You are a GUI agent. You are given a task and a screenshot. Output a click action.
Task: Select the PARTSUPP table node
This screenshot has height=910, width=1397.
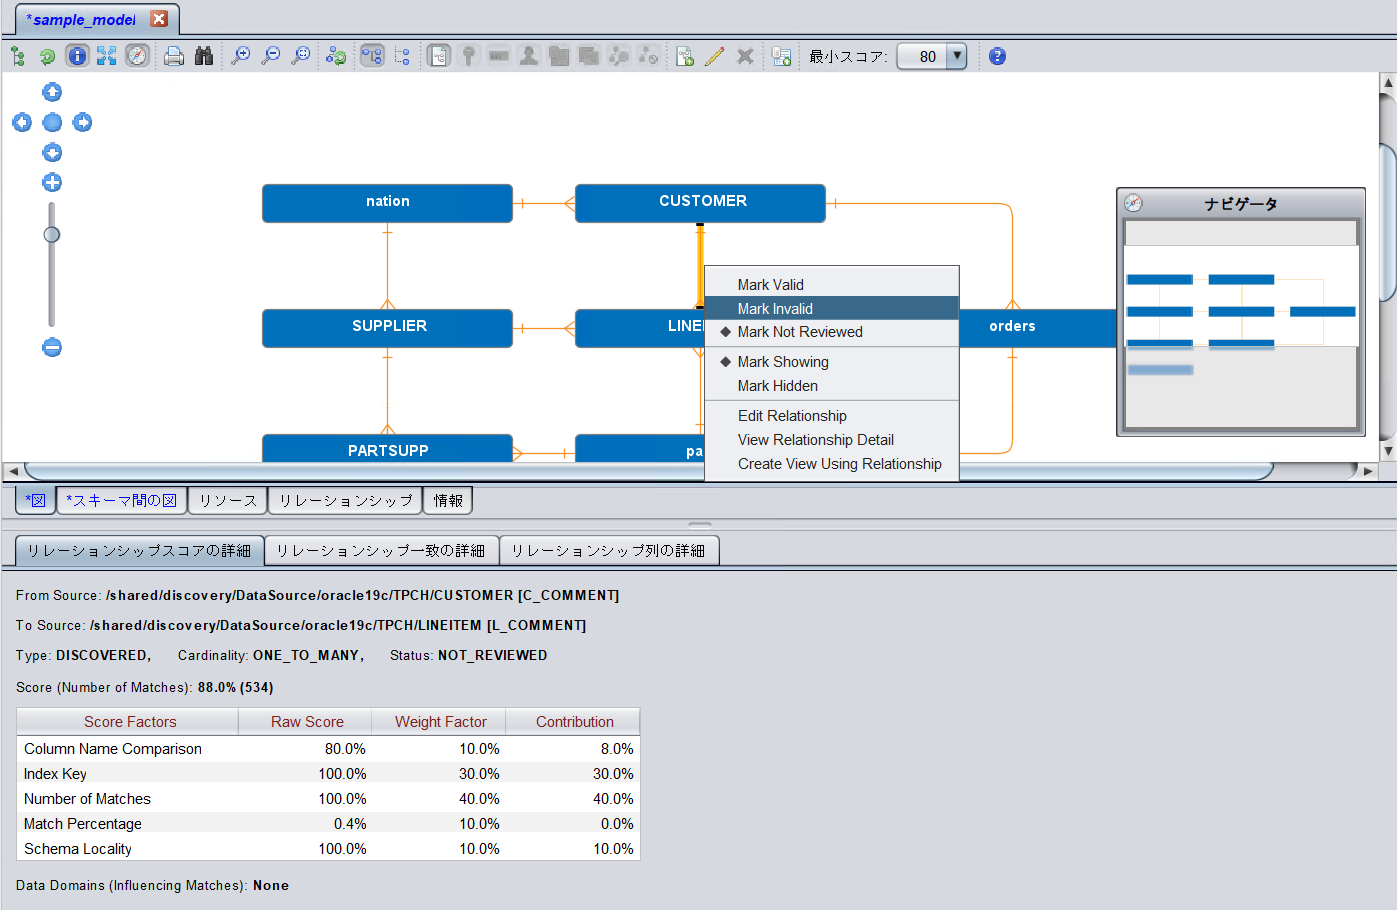[x=387, y=449]
